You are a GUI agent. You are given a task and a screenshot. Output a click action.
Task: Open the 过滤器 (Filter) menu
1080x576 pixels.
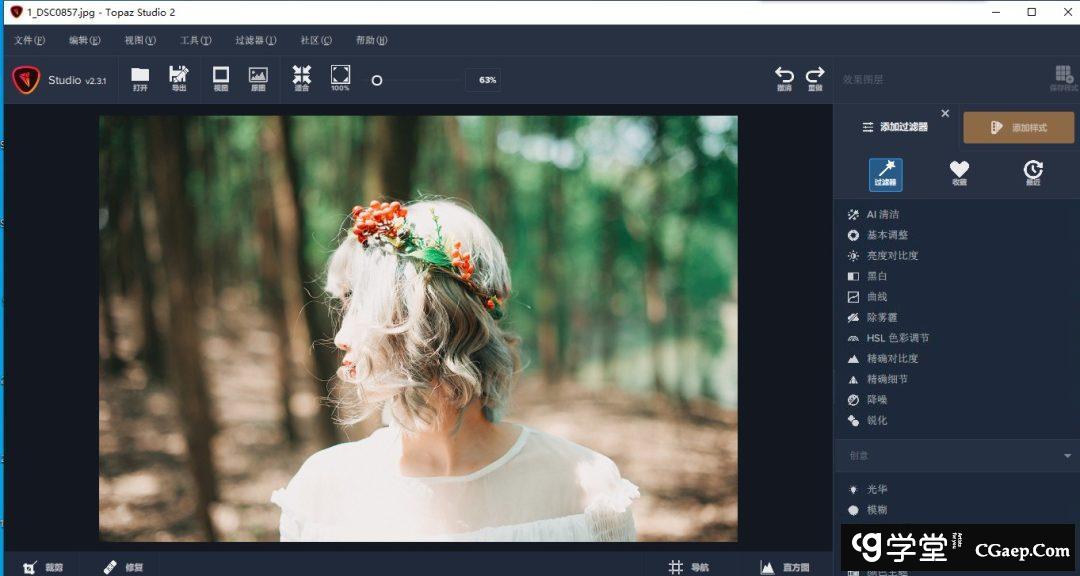(x=255, y=41)
